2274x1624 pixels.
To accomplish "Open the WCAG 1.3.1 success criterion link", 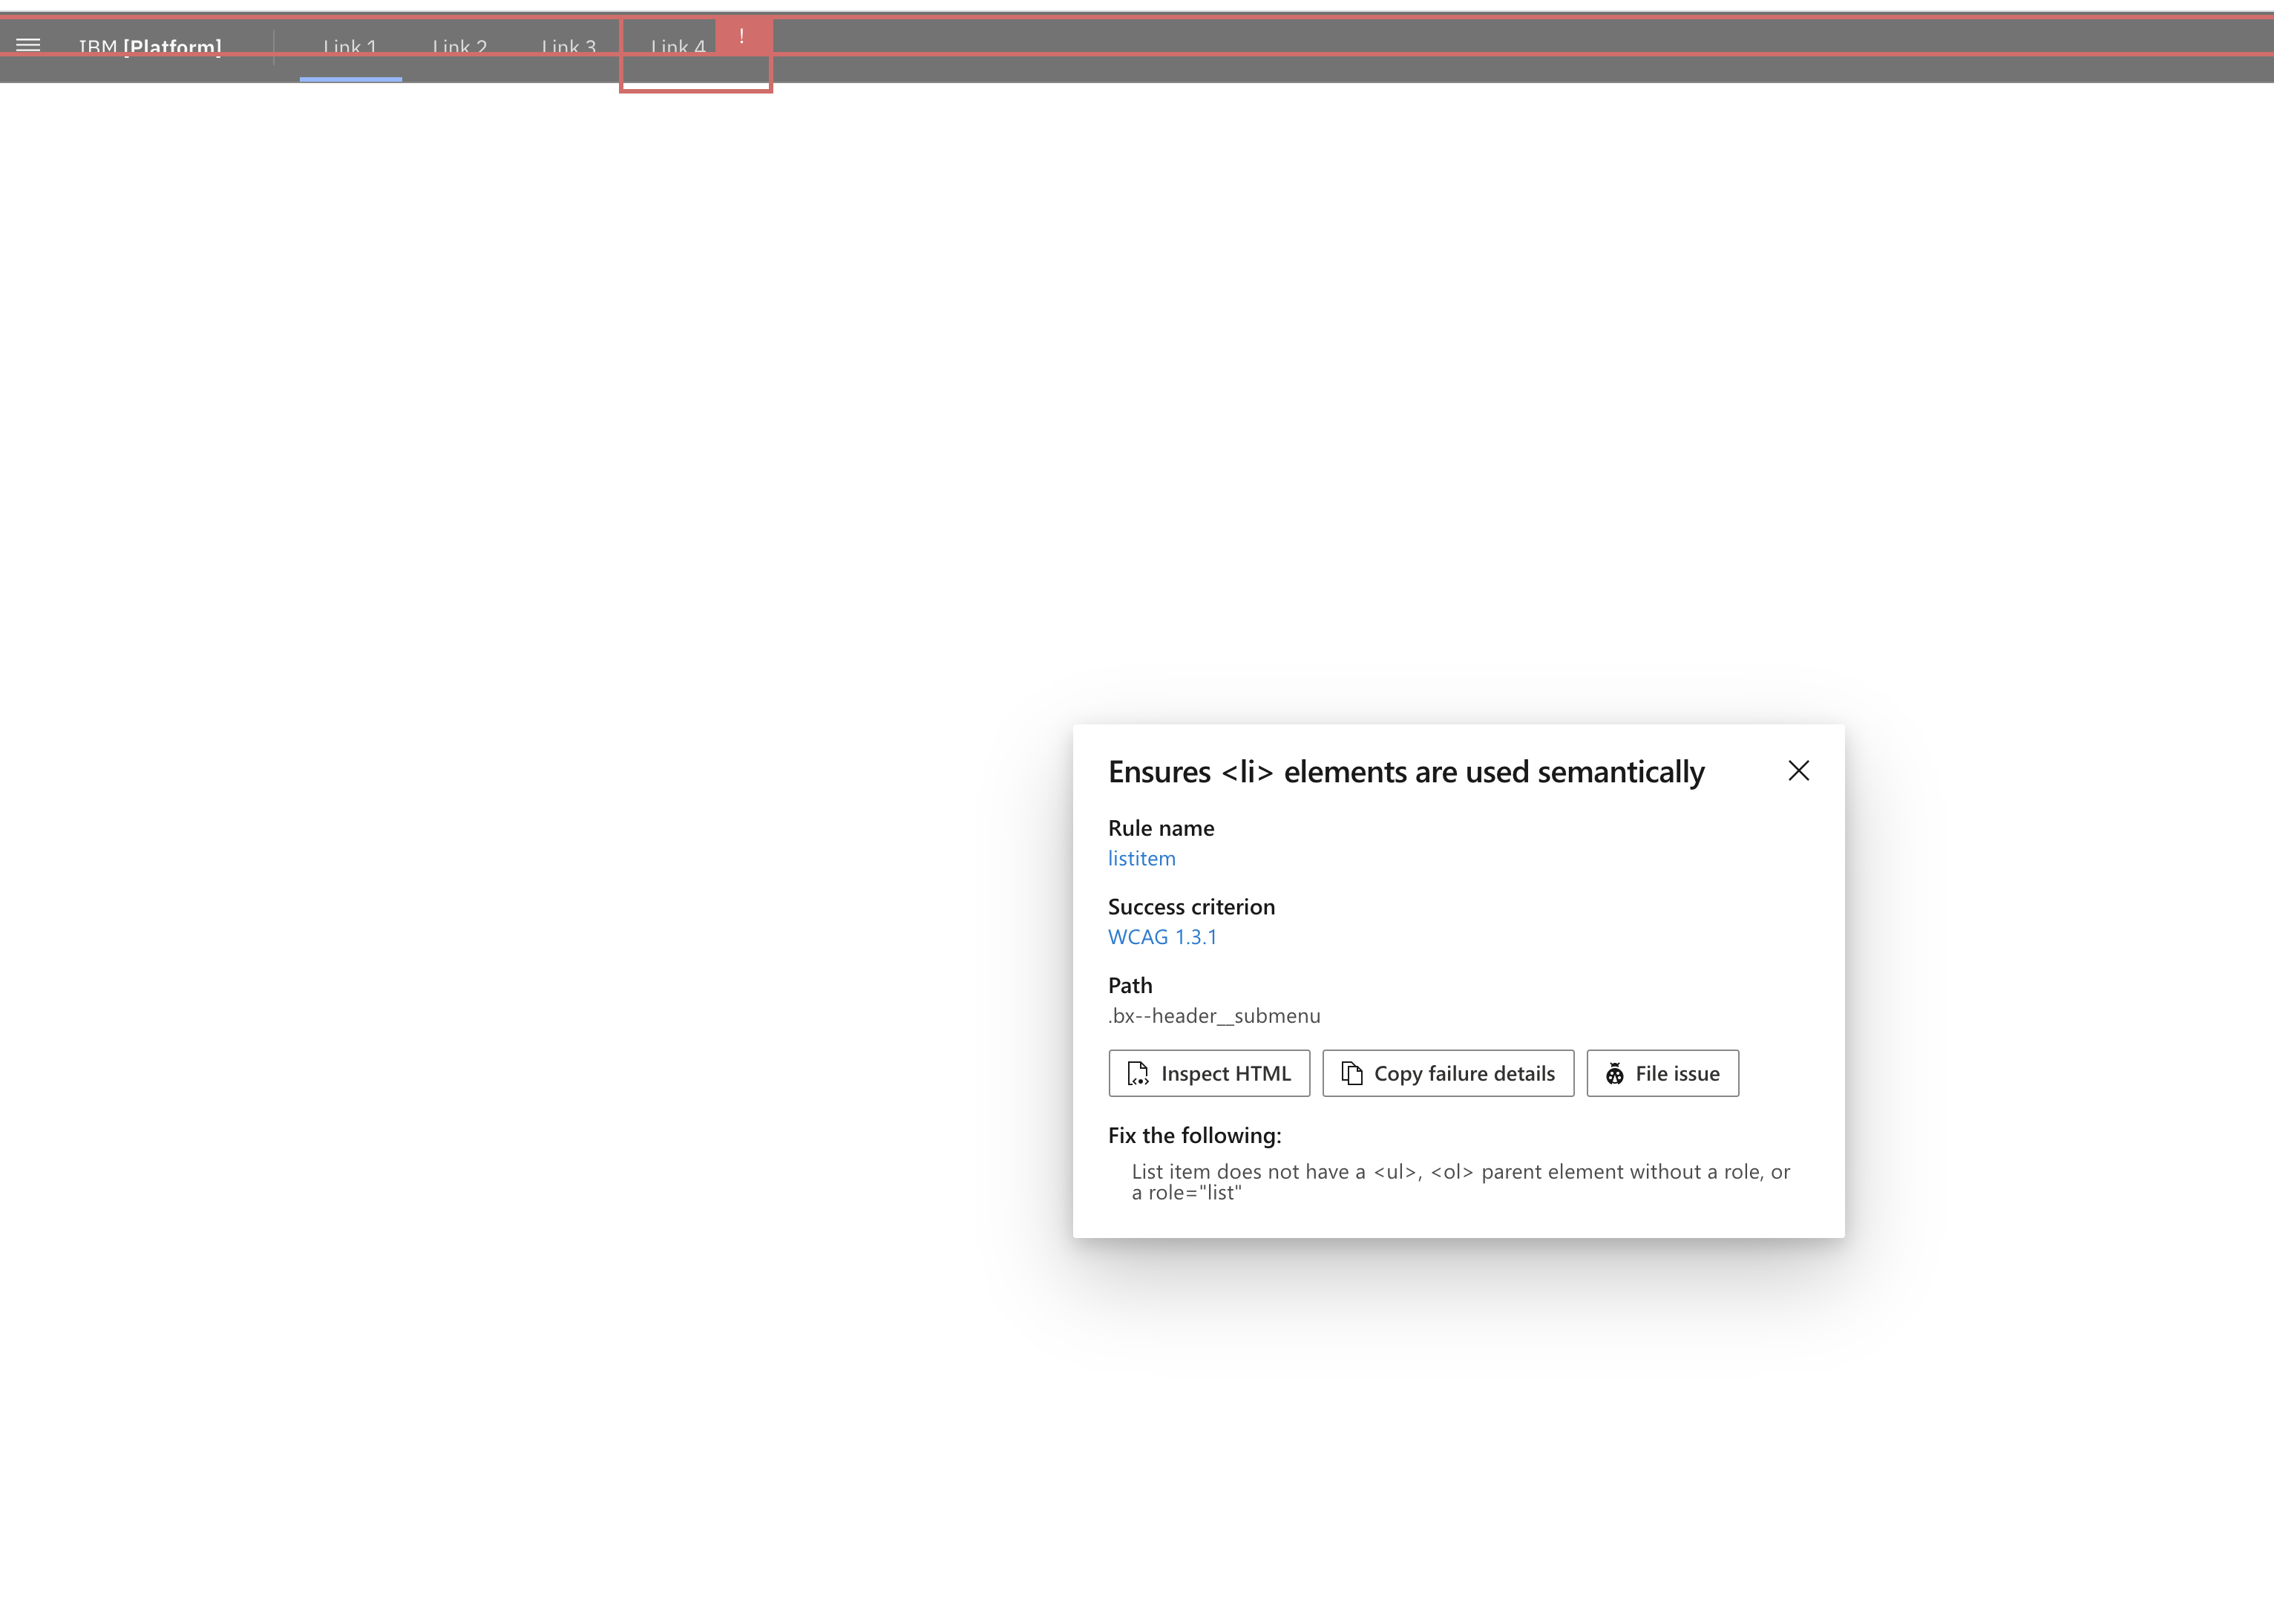I will click(1162, 937).
